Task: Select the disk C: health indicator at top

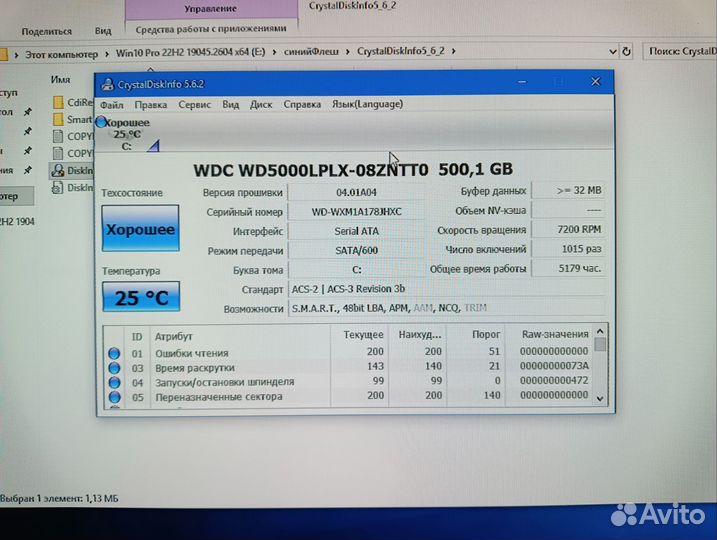Action: (126, 134)
